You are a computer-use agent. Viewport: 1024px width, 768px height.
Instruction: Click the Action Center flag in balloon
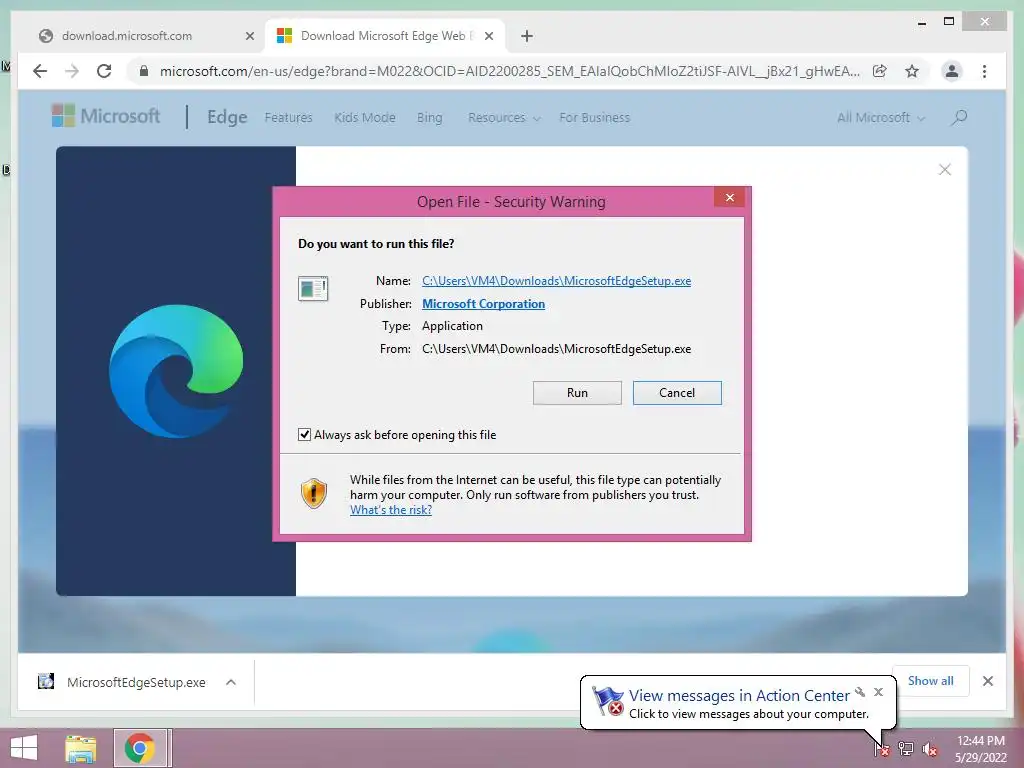(607, 701)
